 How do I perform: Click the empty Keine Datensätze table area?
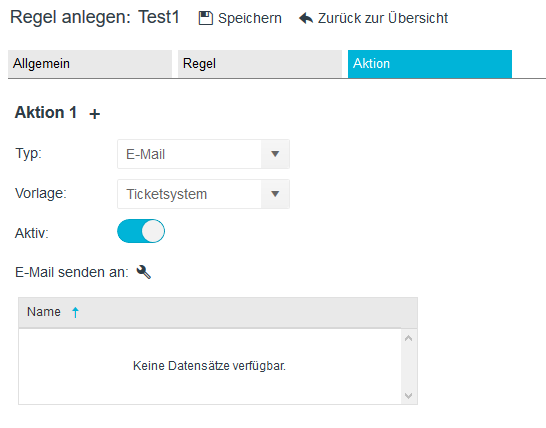click(x=210, y=366)
